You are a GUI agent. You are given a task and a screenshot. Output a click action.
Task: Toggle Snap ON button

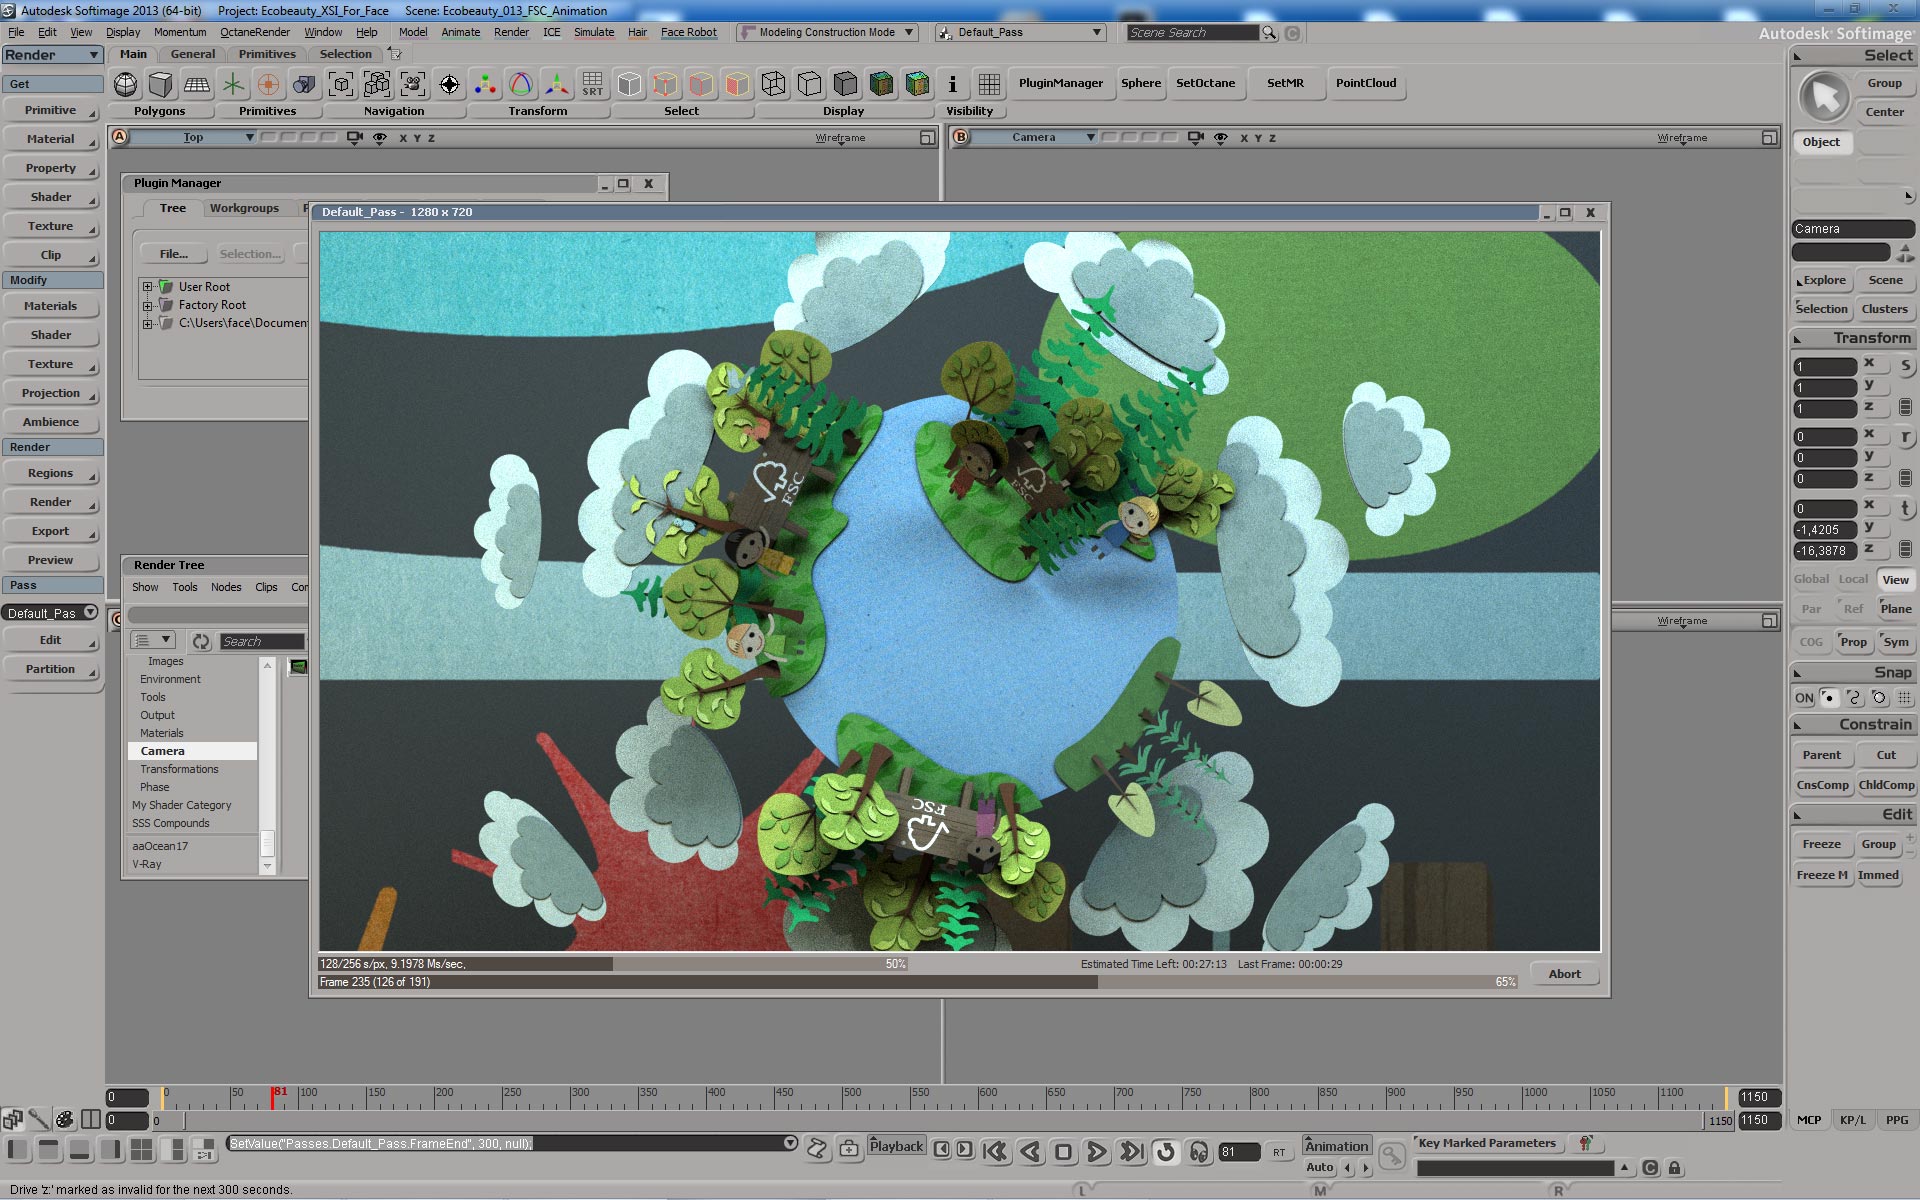1804,698
